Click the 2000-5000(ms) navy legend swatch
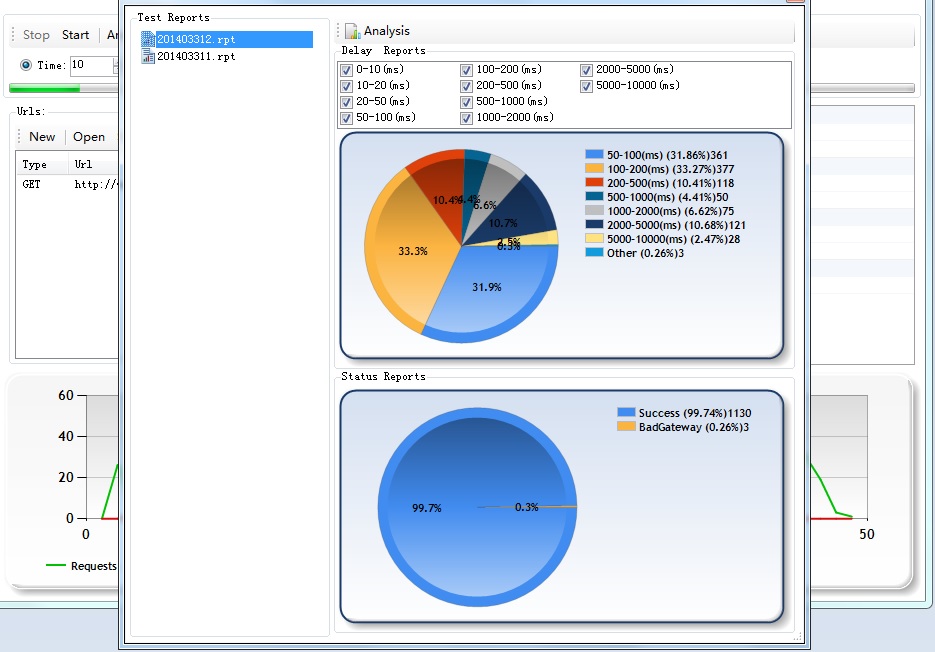 595,225
